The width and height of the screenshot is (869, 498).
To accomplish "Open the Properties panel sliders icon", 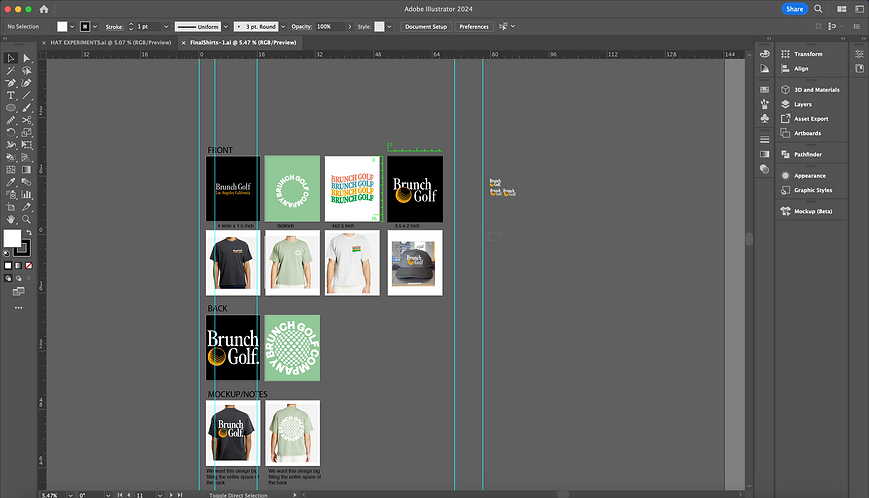I will click(x=859, y=54).
